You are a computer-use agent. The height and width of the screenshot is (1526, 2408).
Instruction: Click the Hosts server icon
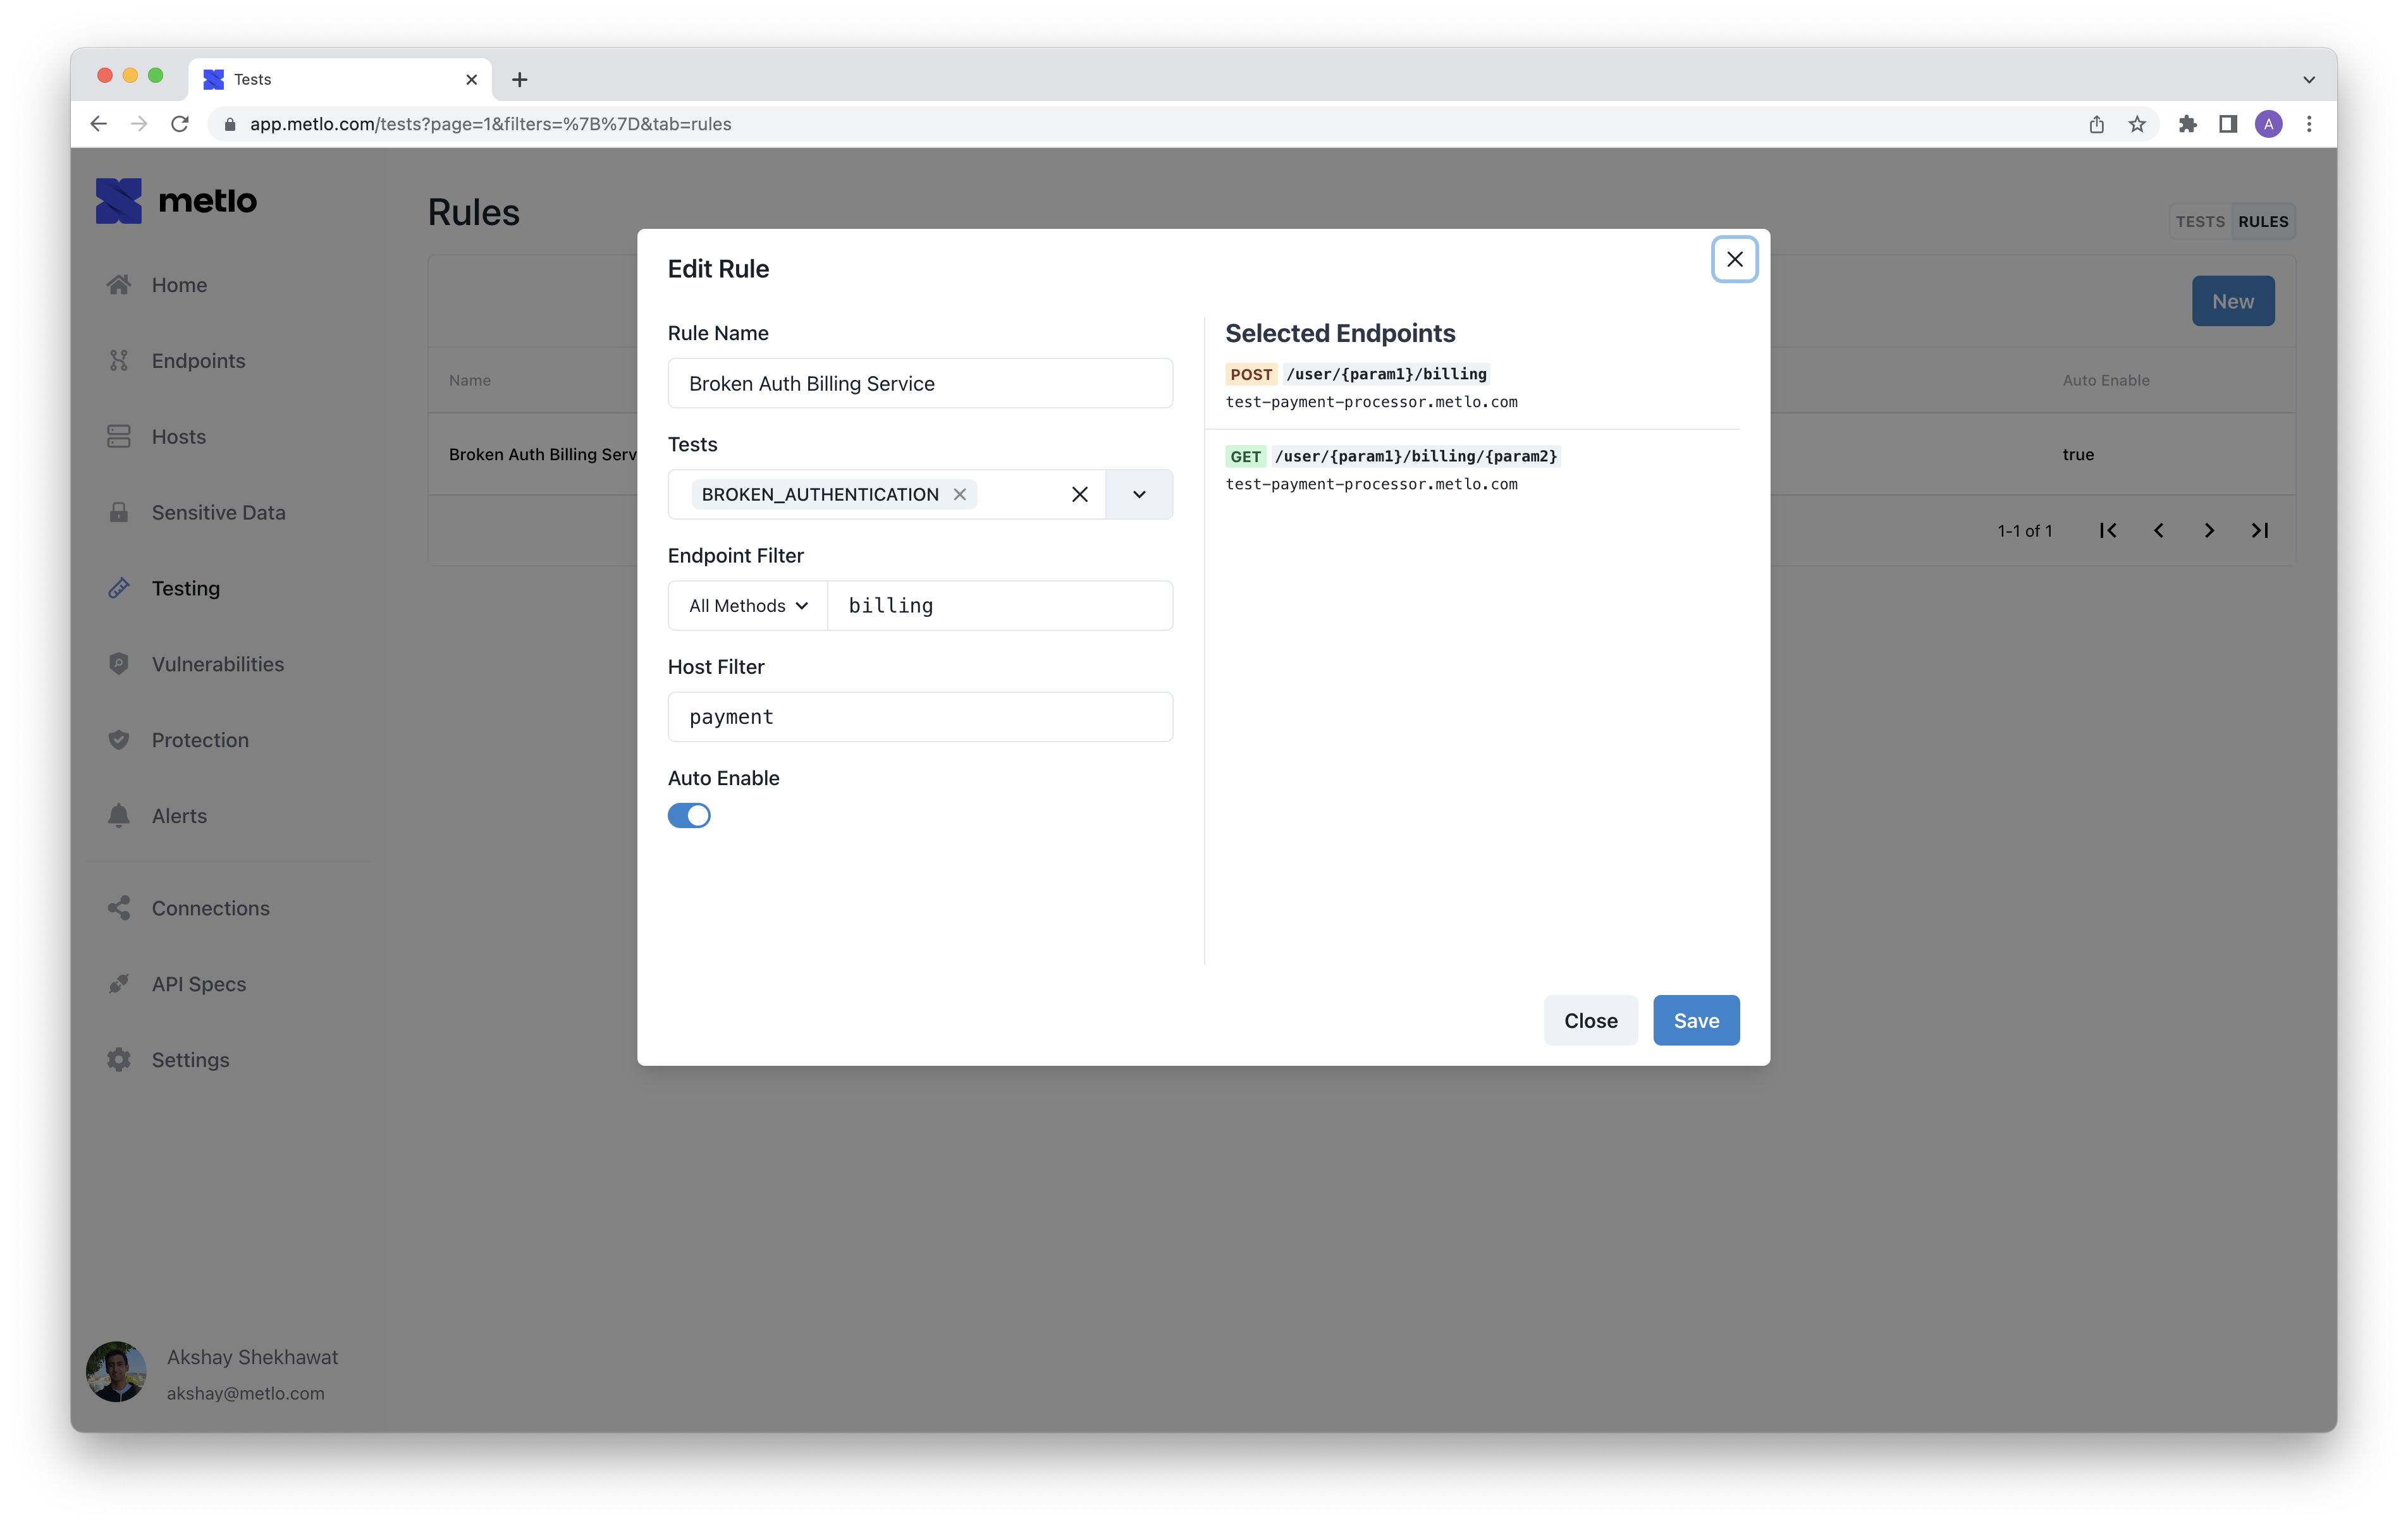click(119, 437)
